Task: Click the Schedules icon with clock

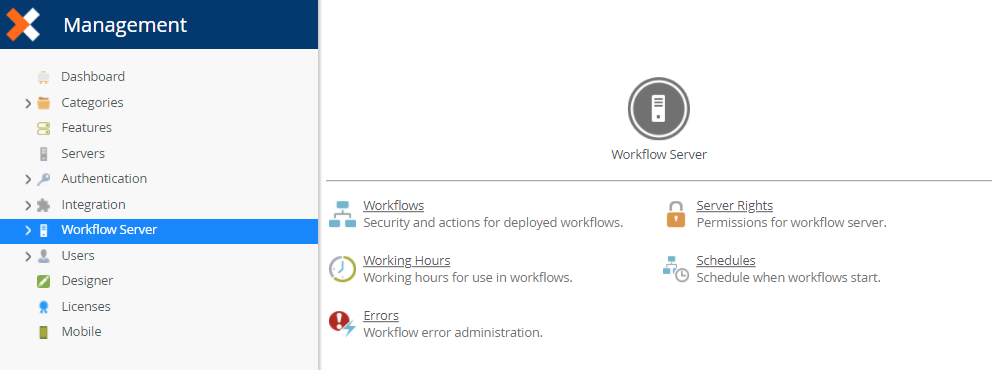Action: [x=676, y=269]
